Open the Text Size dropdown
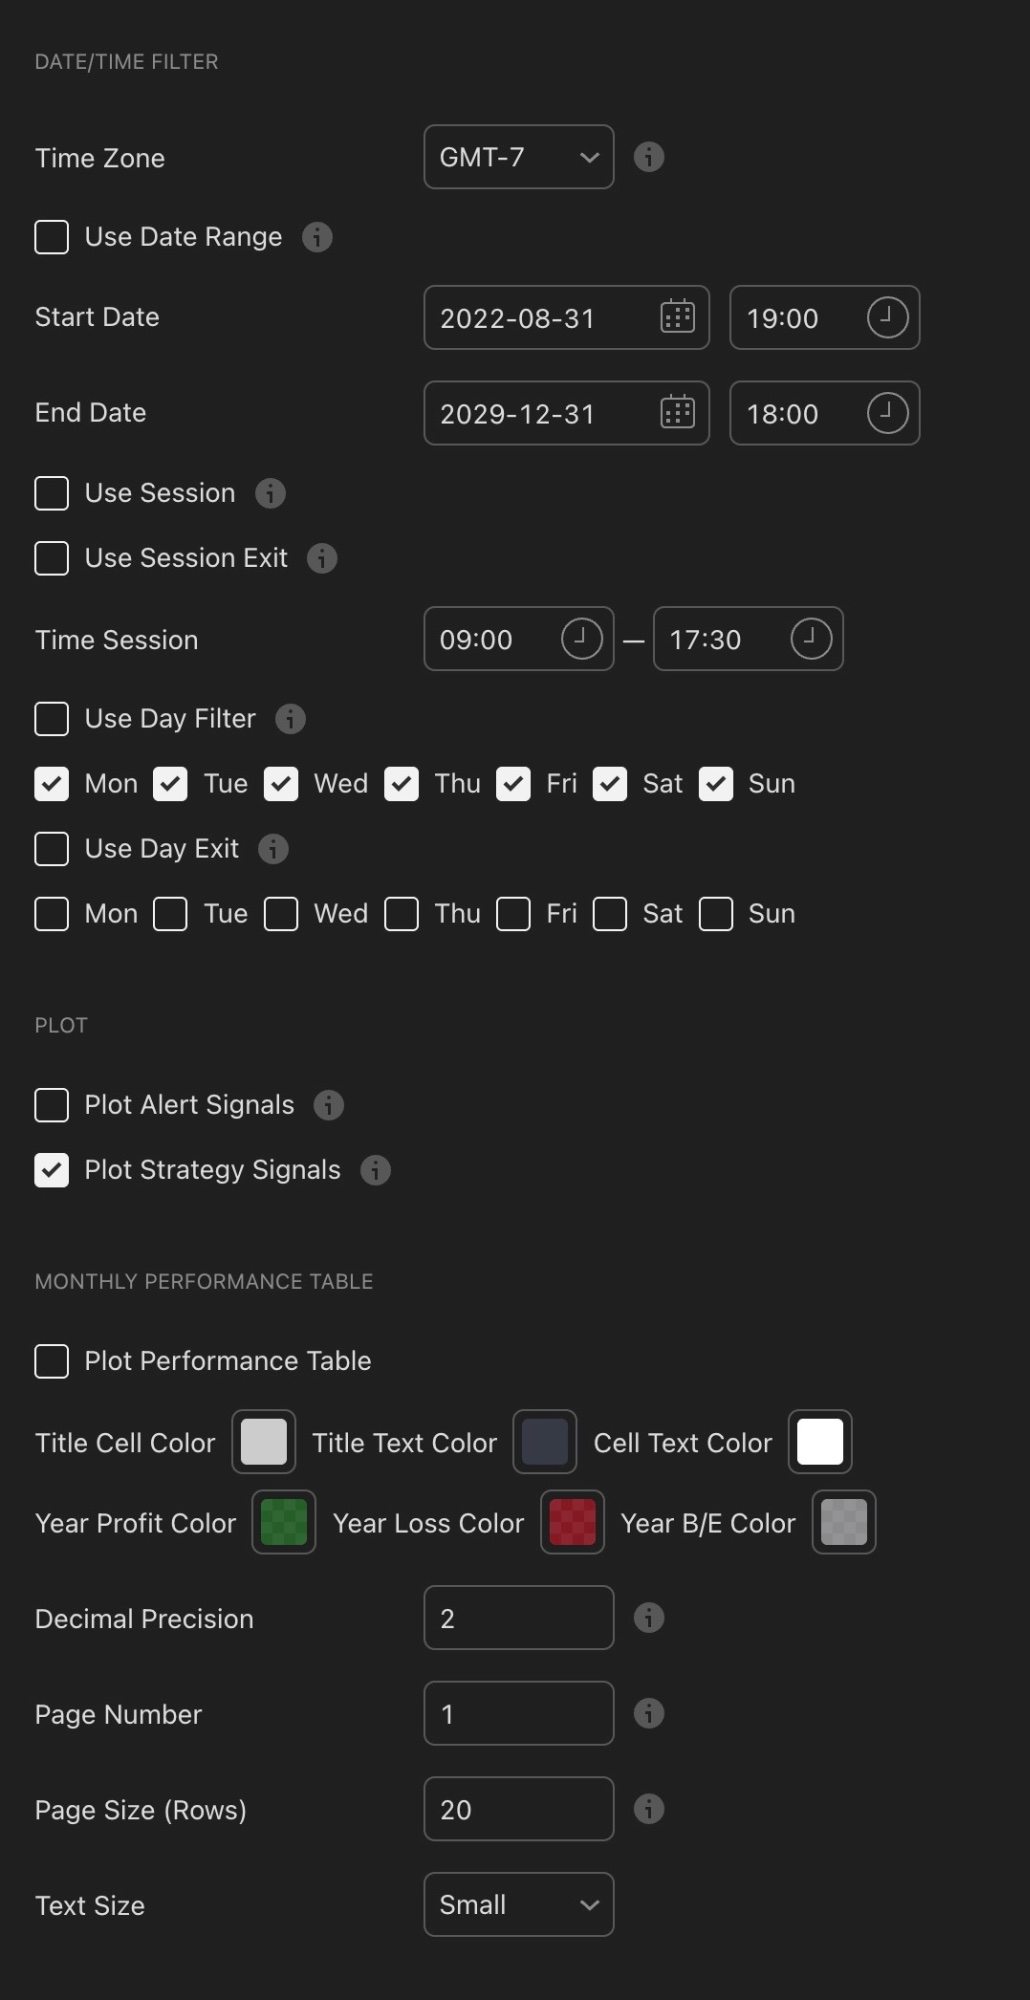The height and width of the screenshot is (2000, 1030). pos(518,1904)
